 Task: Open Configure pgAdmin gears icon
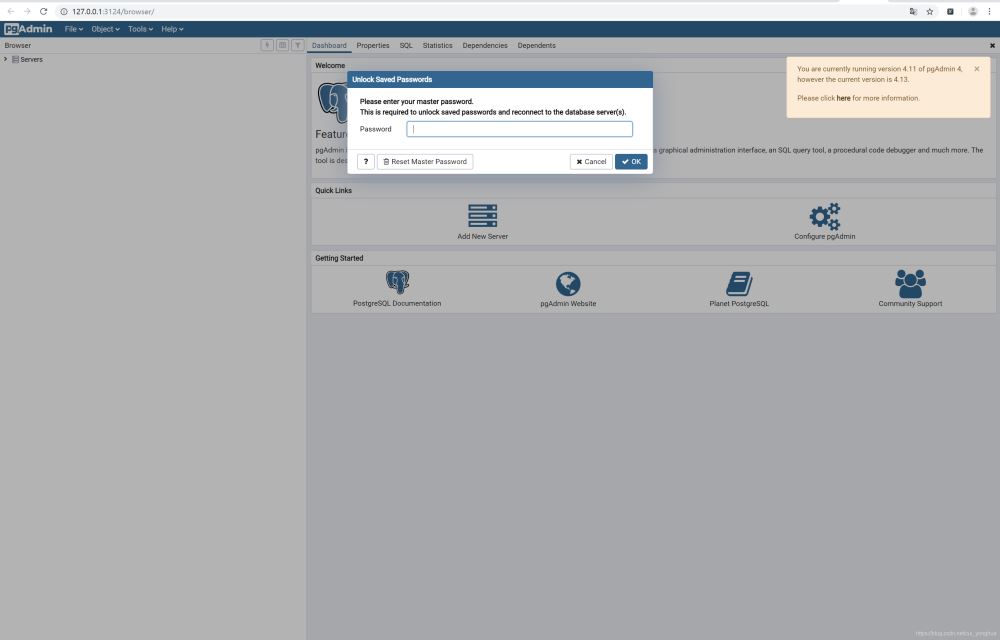pyautogui.click(x=825, y=216)
